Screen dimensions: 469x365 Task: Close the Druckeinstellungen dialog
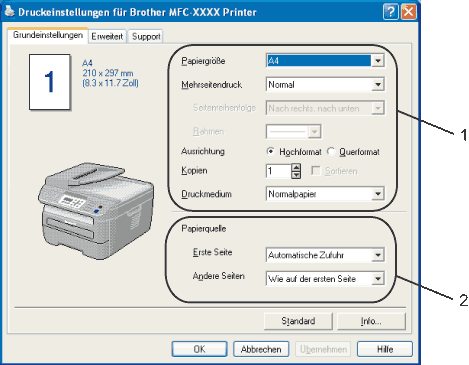pyautogui.click(x=408, y=12)
